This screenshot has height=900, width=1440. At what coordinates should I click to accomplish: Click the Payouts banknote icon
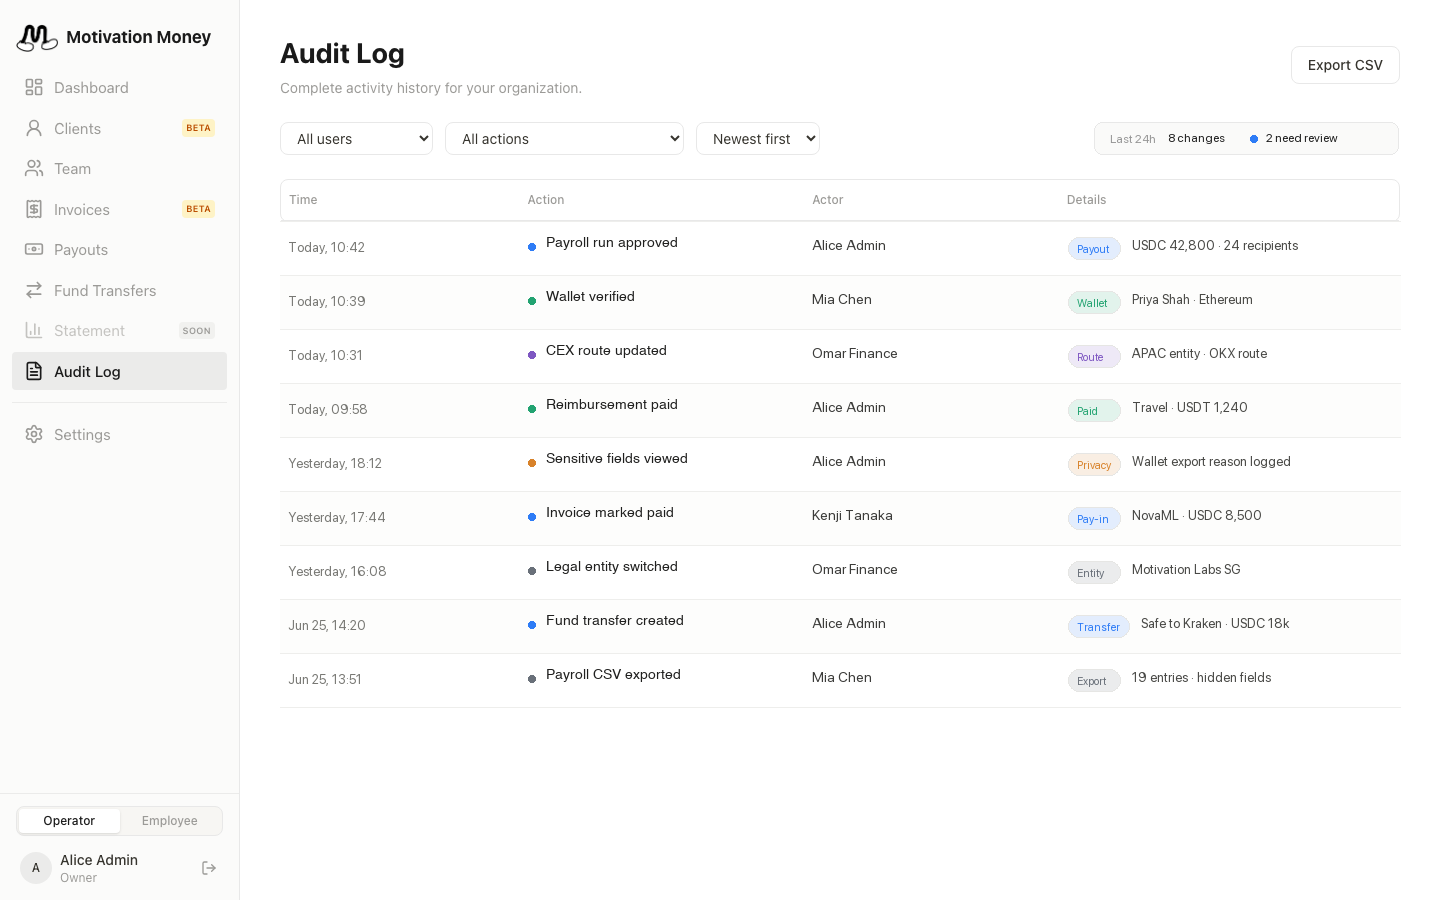[x=34, y=249]
